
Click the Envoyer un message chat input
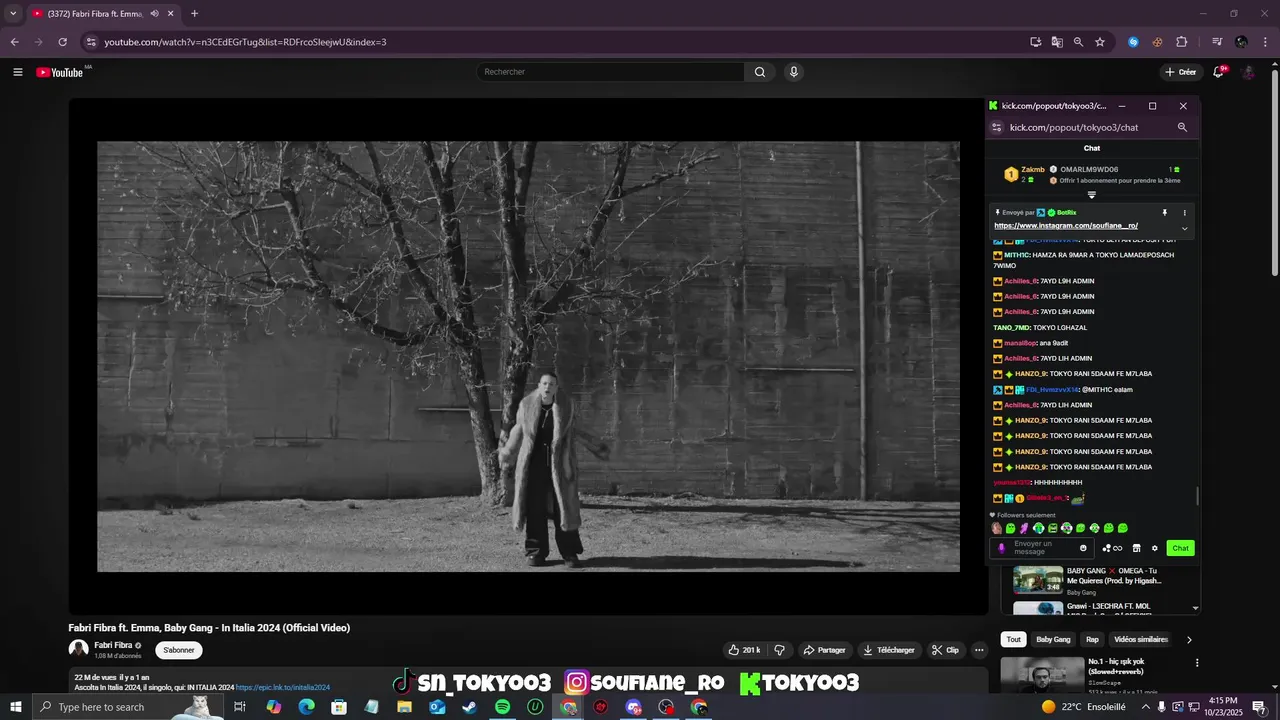pos(1041,548)
